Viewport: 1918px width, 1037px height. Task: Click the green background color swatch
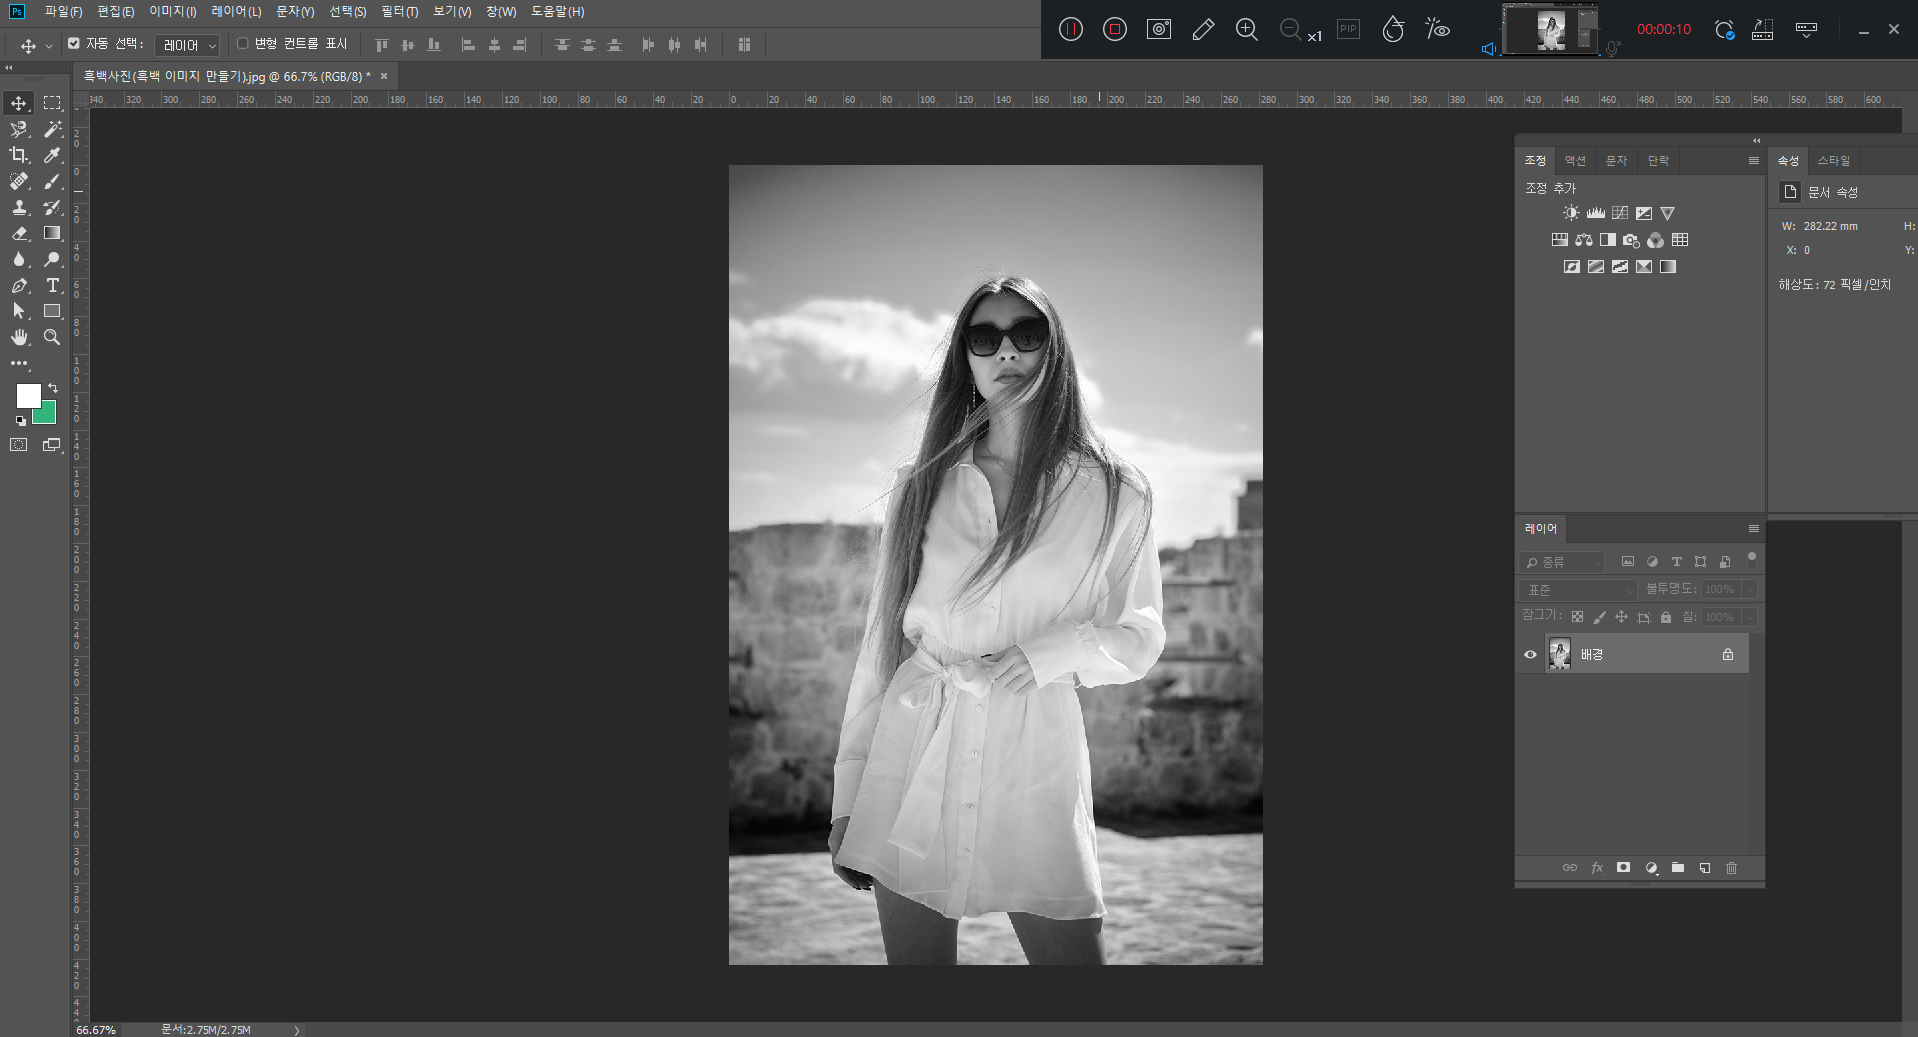(47, 415)
